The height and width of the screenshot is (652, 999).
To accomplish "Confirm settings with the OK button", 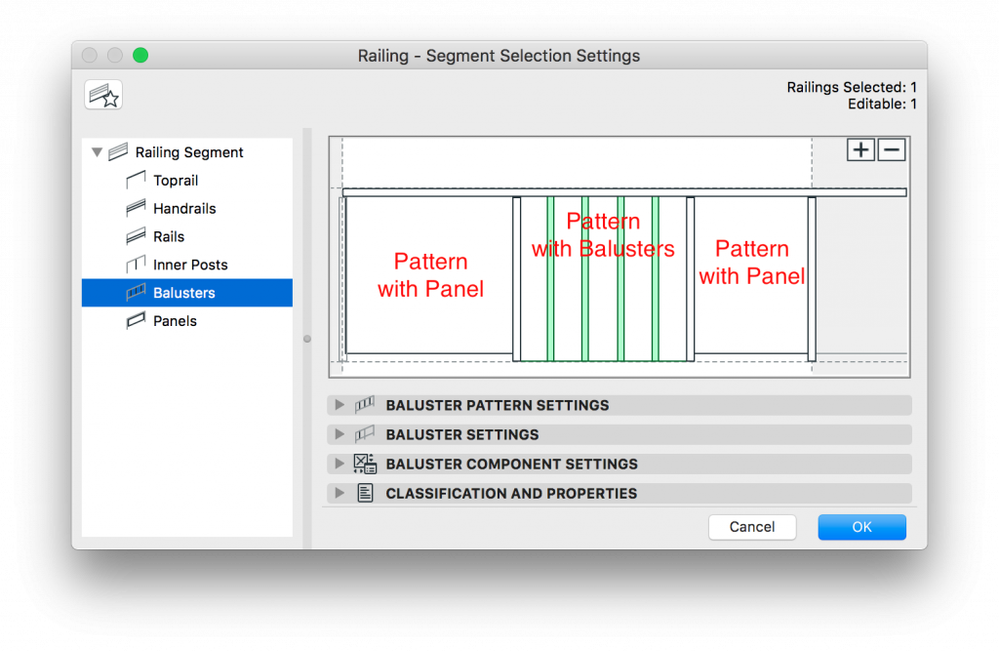I will coord(861,527).
